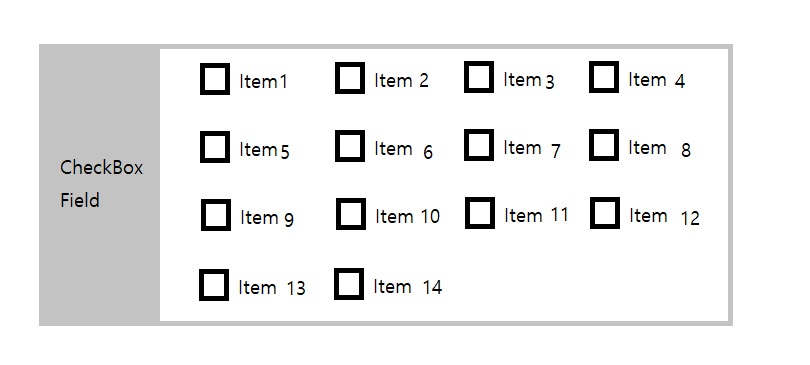Tick the box for Item 8
The image size is (810, 365).
pyautogui.click(x=604, y=145)
